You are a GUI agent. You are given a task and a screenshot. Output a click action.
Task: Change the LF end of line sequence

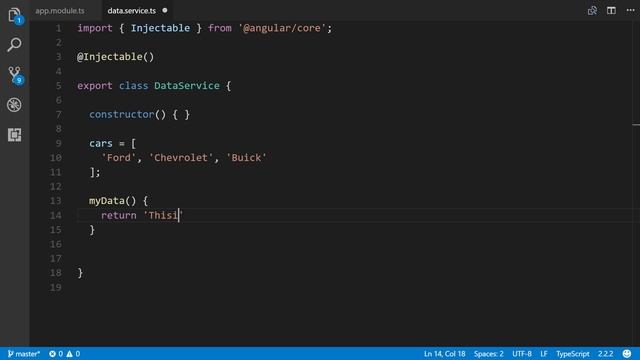coord(544,354)
